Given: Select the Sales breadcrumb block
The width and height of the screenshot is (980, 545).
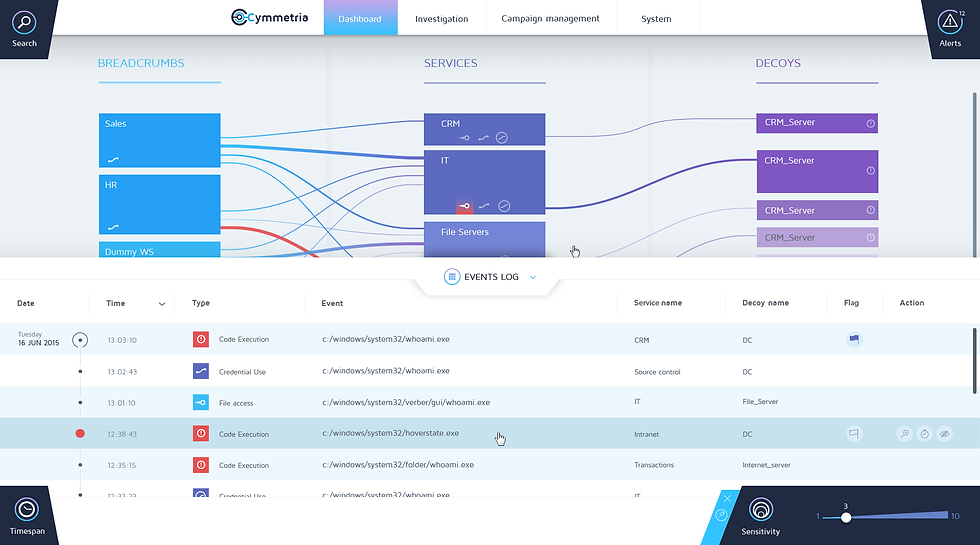Looking at the screenshot, I should click(x=159, y=140).
